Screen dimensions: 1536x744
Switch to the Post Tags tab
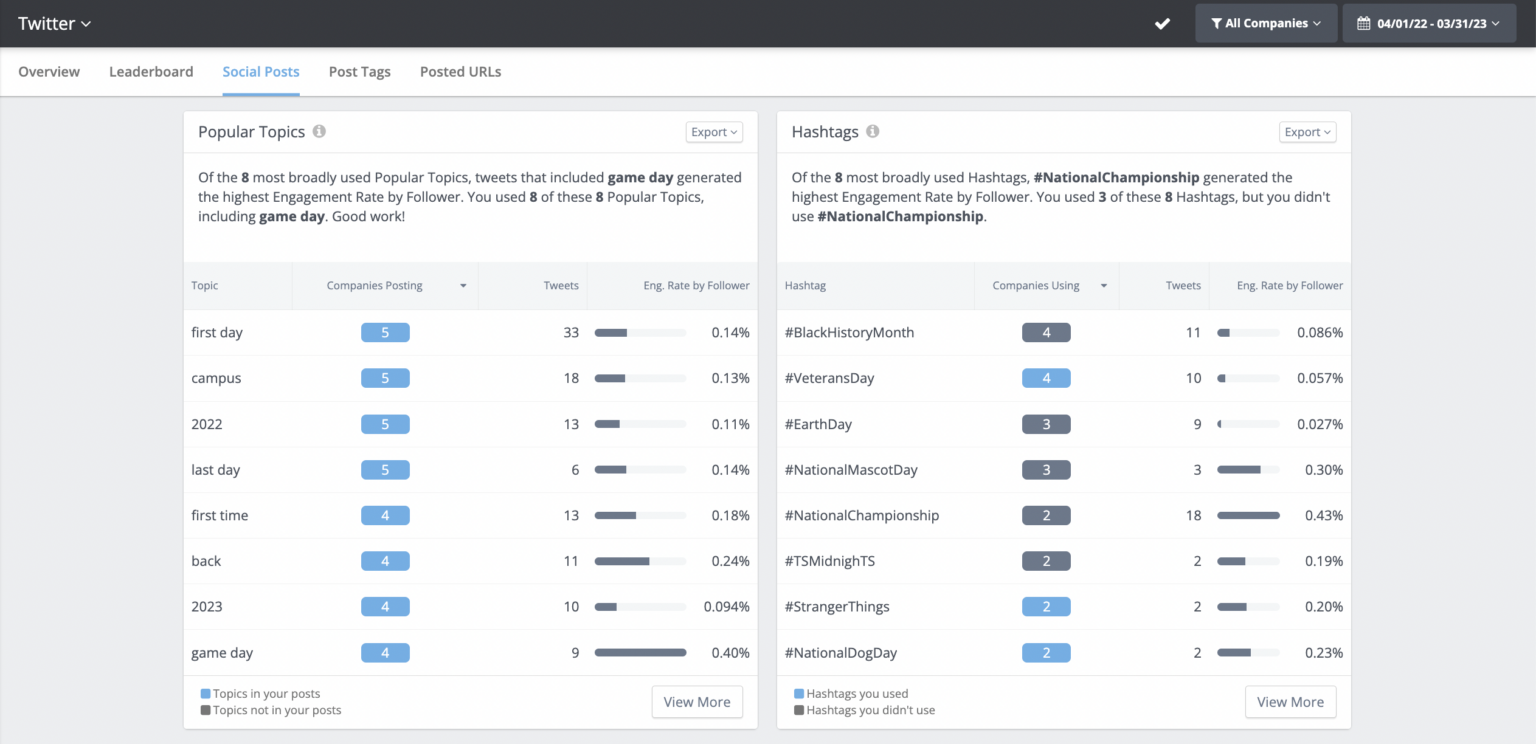[x=359, y=71]
